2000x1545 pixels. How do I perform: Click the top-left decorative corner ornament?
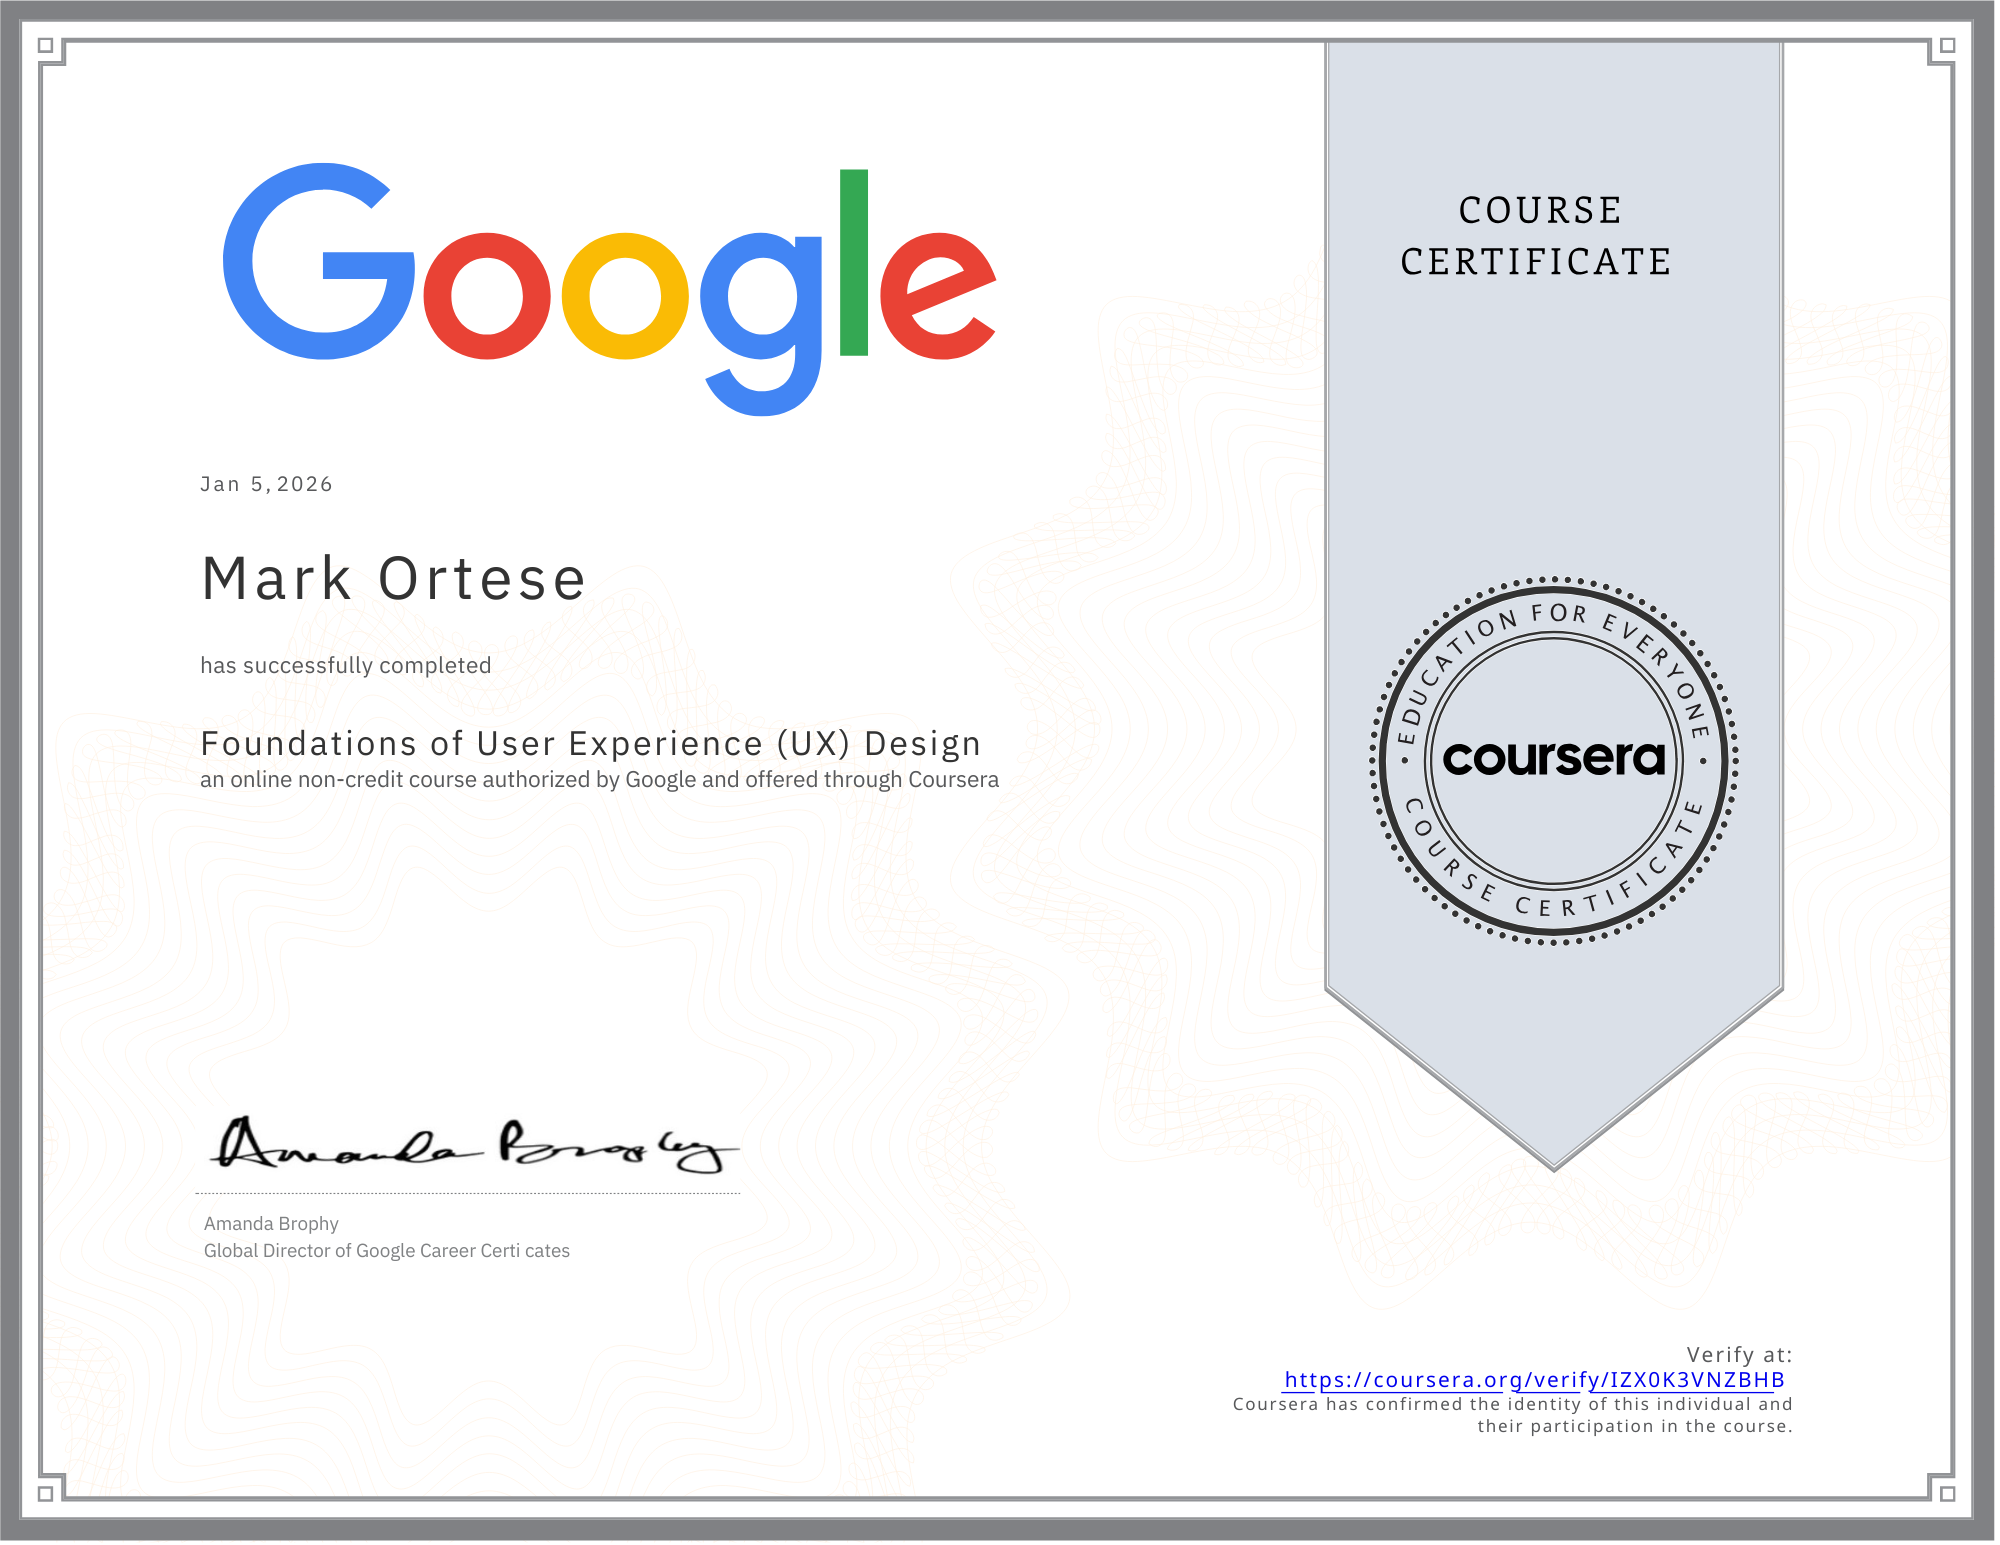tap(55, 55)
